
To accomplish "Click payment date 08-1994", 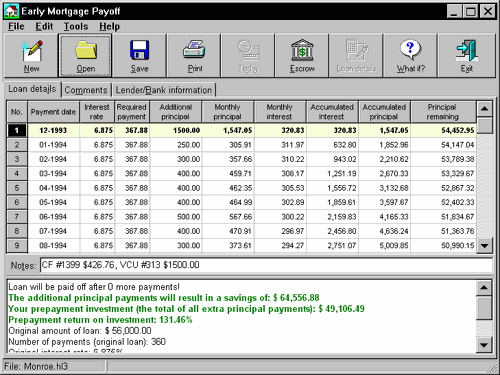I will click(x=53, y=246).
